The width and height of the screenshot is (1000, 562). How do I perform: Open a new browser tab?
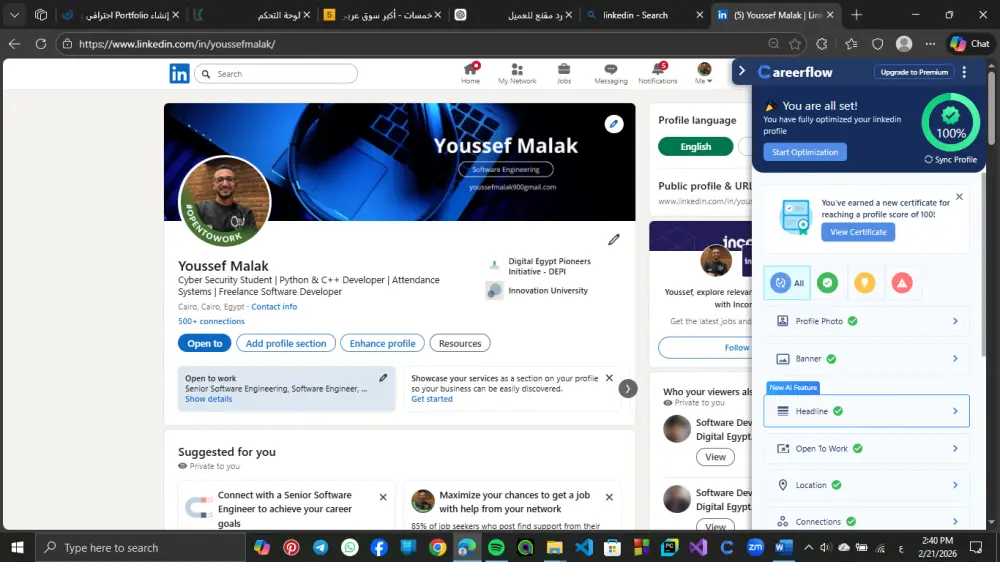tap(856, 15)
